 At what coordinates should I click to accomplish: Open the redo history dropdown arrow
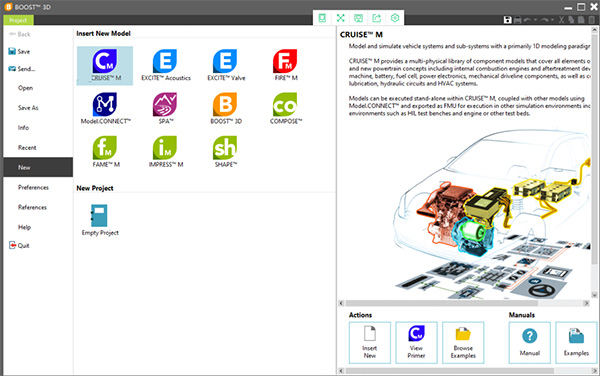click(x=553, y=20)
